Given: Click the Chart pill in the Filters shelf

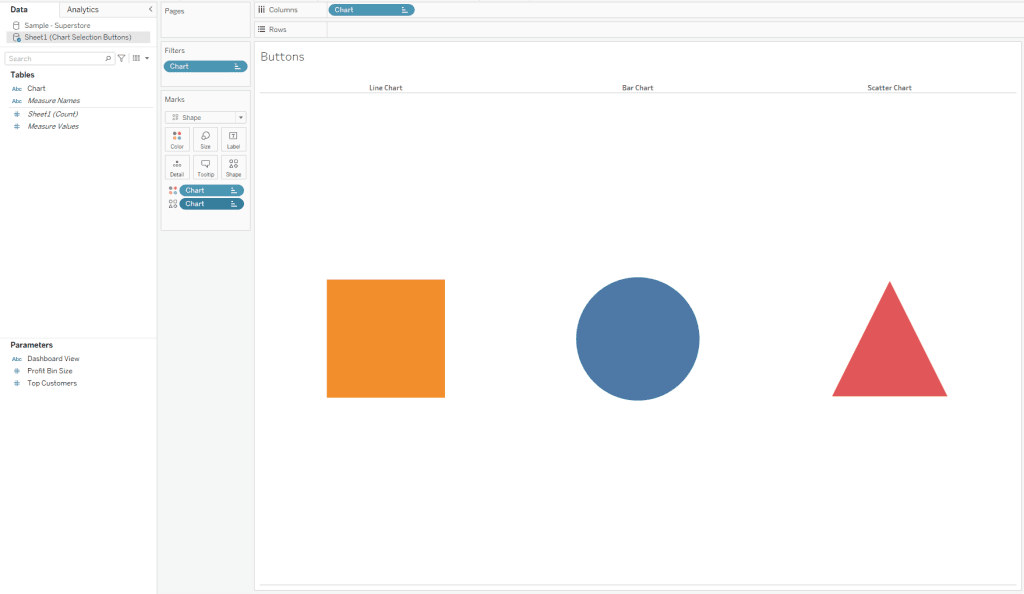Looking at the screenshot, I should coord(205,66).
